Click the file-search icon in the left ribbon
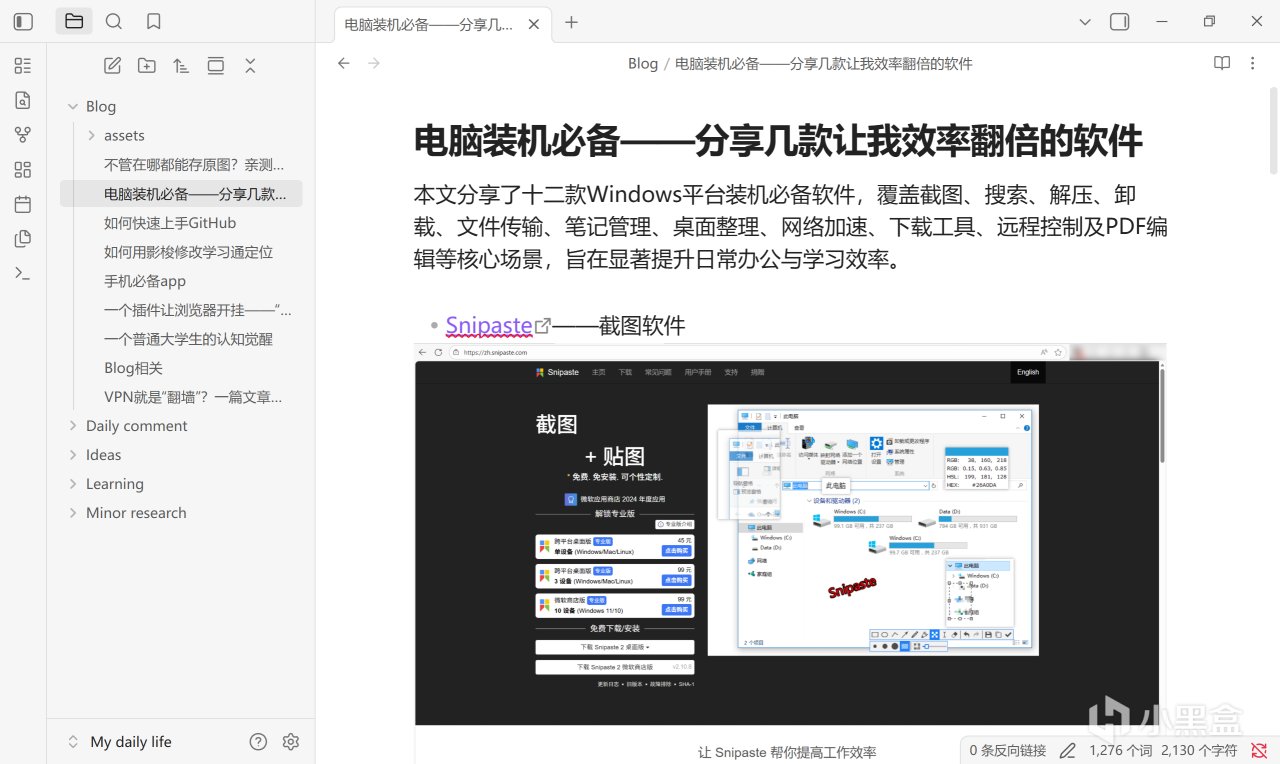The height and width of the screenshot is (764, 1280). coord(23,100)
